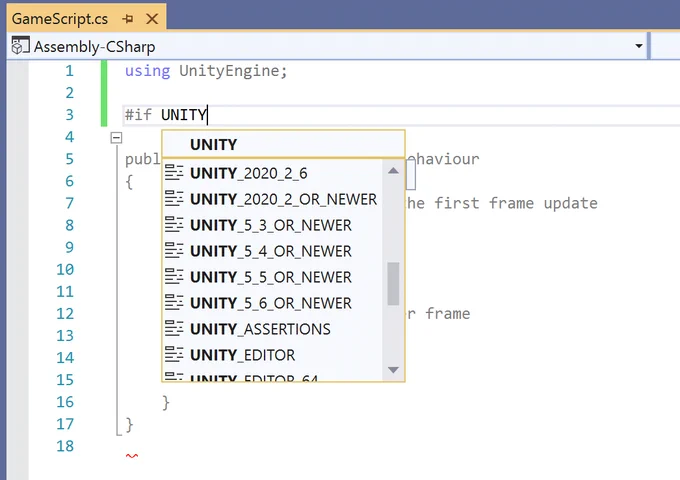Click the completion list scroll down arrow

click(393, 370)
